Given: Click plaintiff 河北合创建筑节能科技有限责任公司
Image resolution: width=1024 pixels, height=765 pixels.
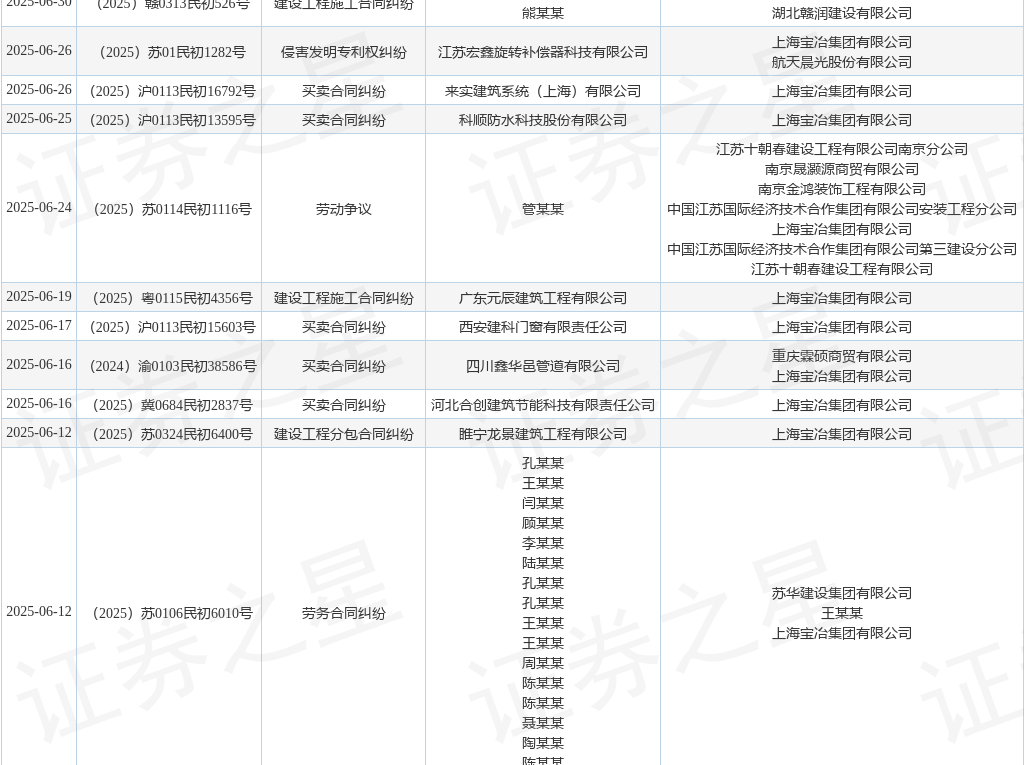Looking at the screenshot, I should pyautogui.click(x=543, y=405).
